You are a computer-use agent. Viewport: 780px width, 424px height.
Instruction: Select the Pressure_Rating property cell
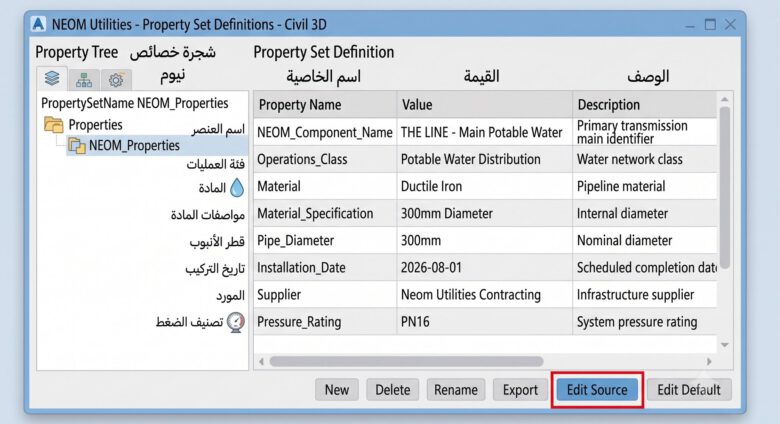(325, 321)
